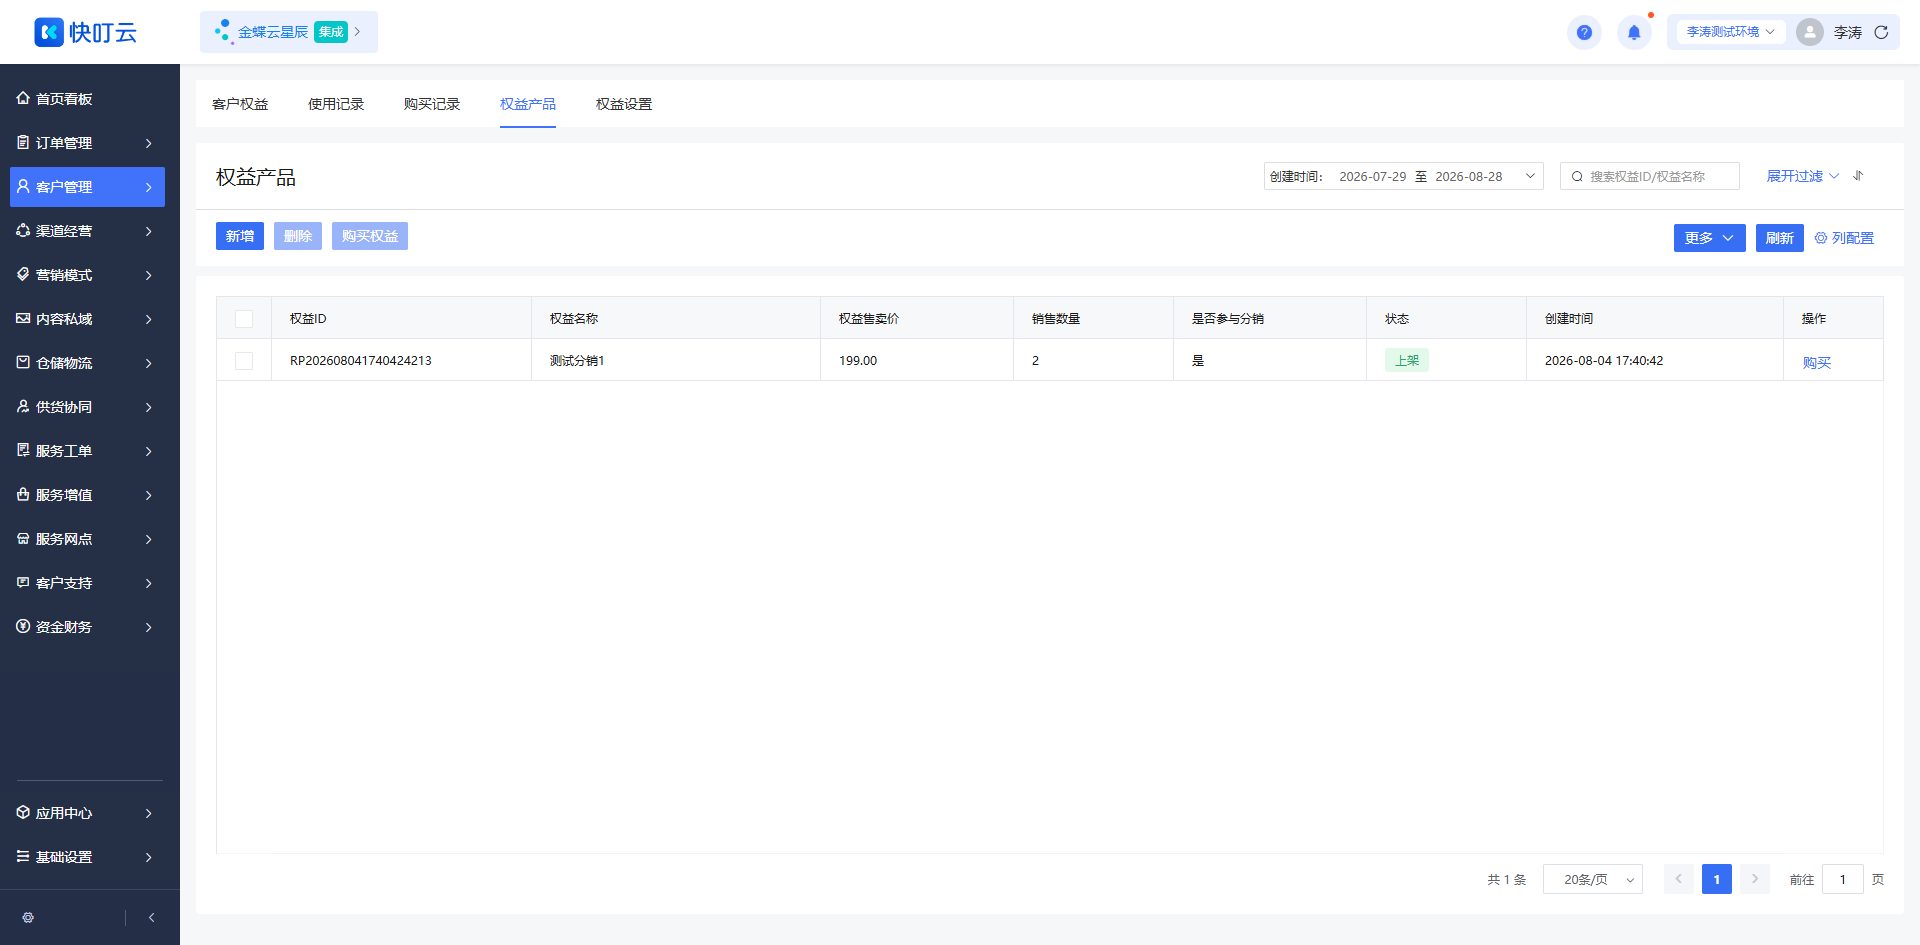Click the 购买权益 button
The image size is (1920, 945).
pos(370,236)
